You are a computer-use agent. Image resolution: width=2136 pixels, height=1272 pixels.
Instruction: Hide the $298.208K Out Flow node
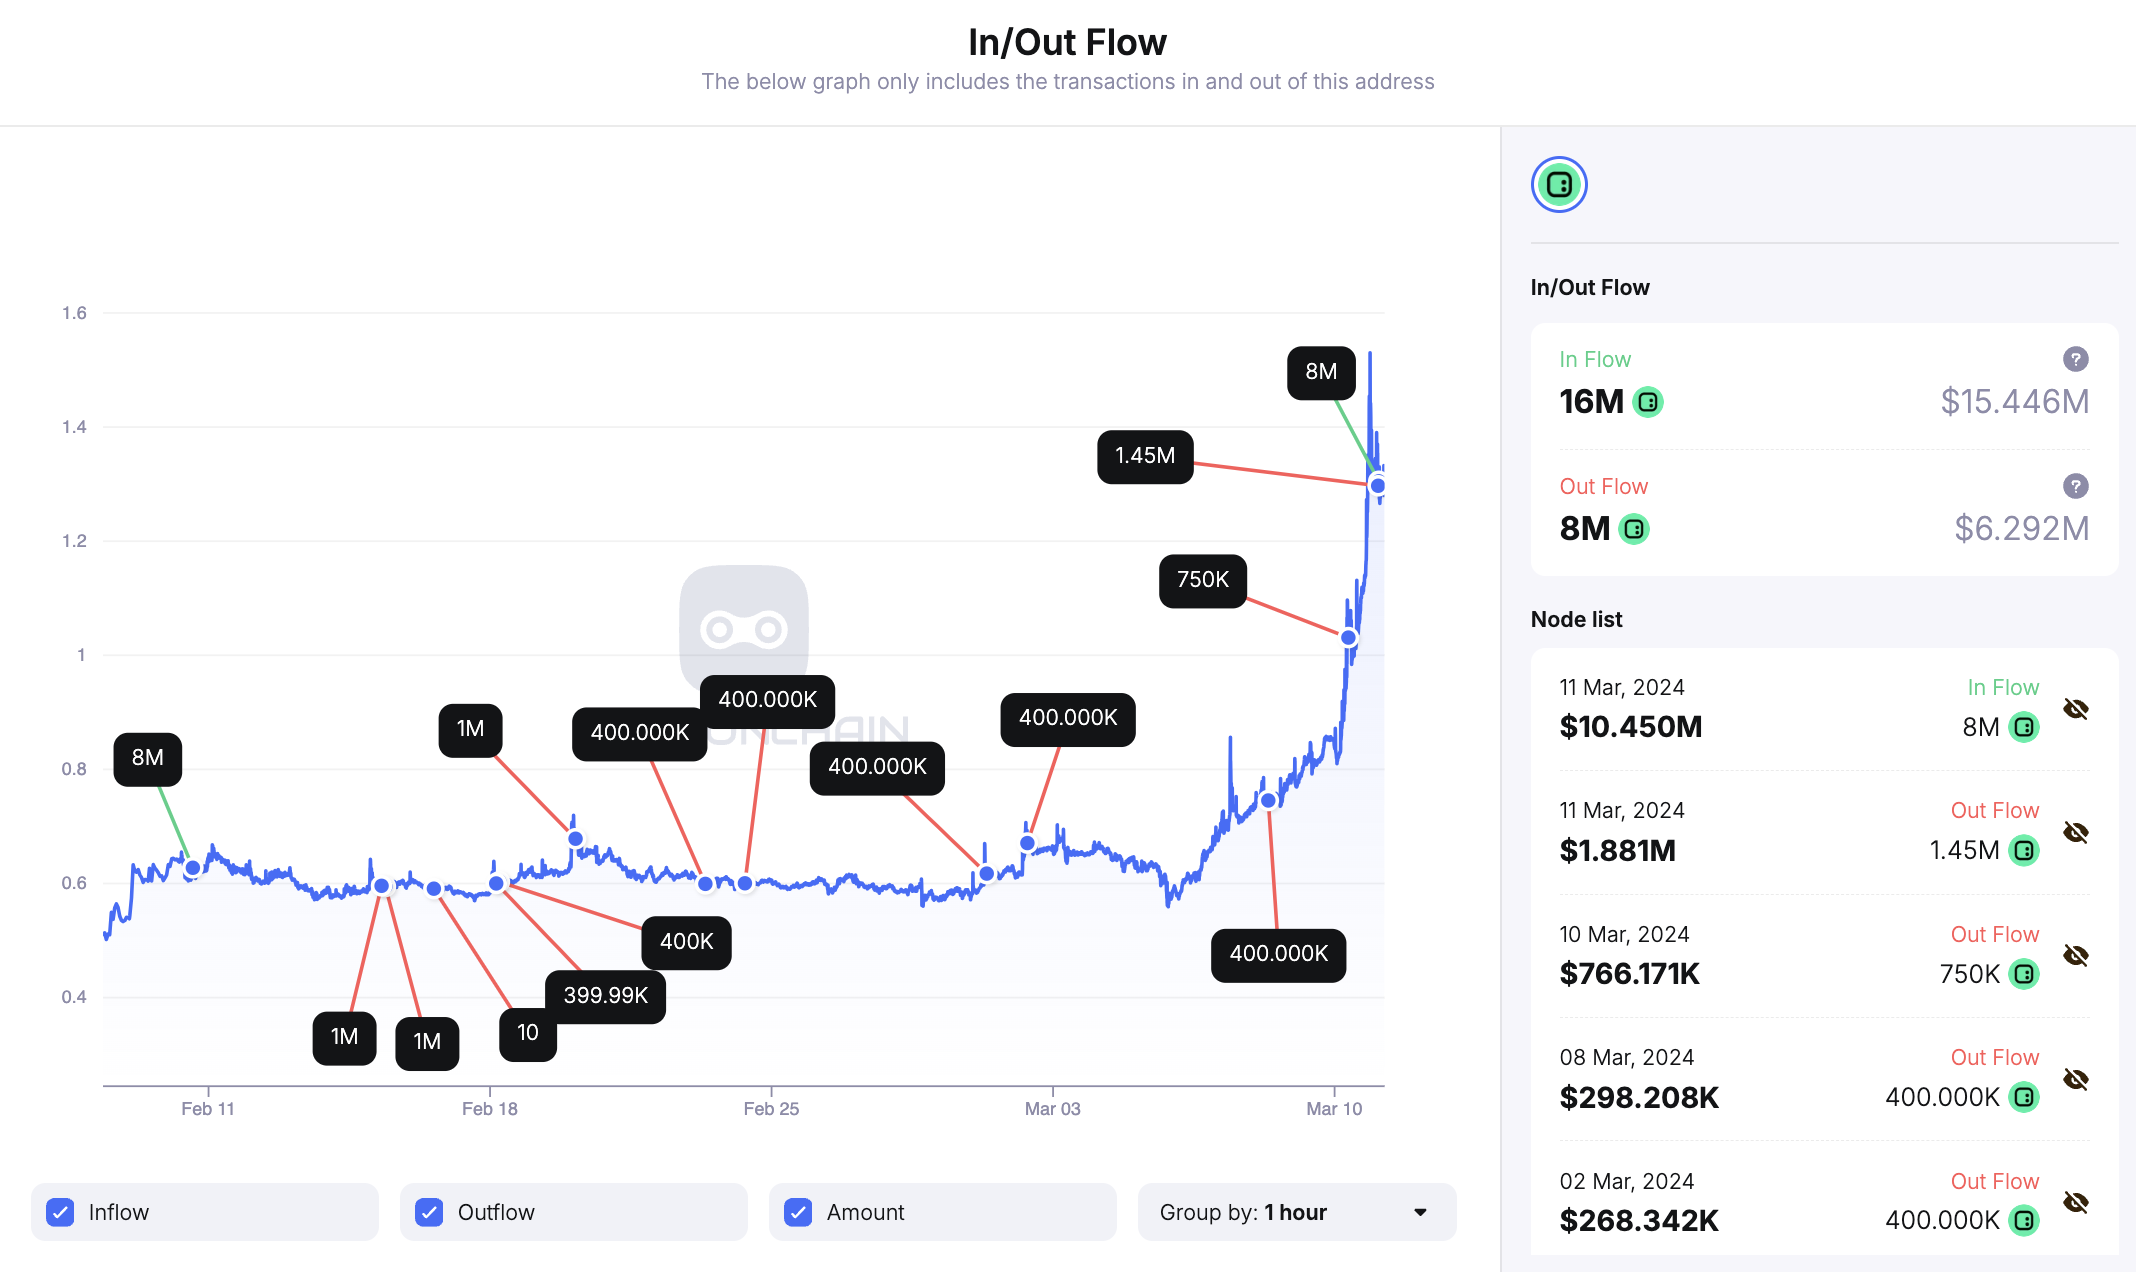click(2075, 1079)
